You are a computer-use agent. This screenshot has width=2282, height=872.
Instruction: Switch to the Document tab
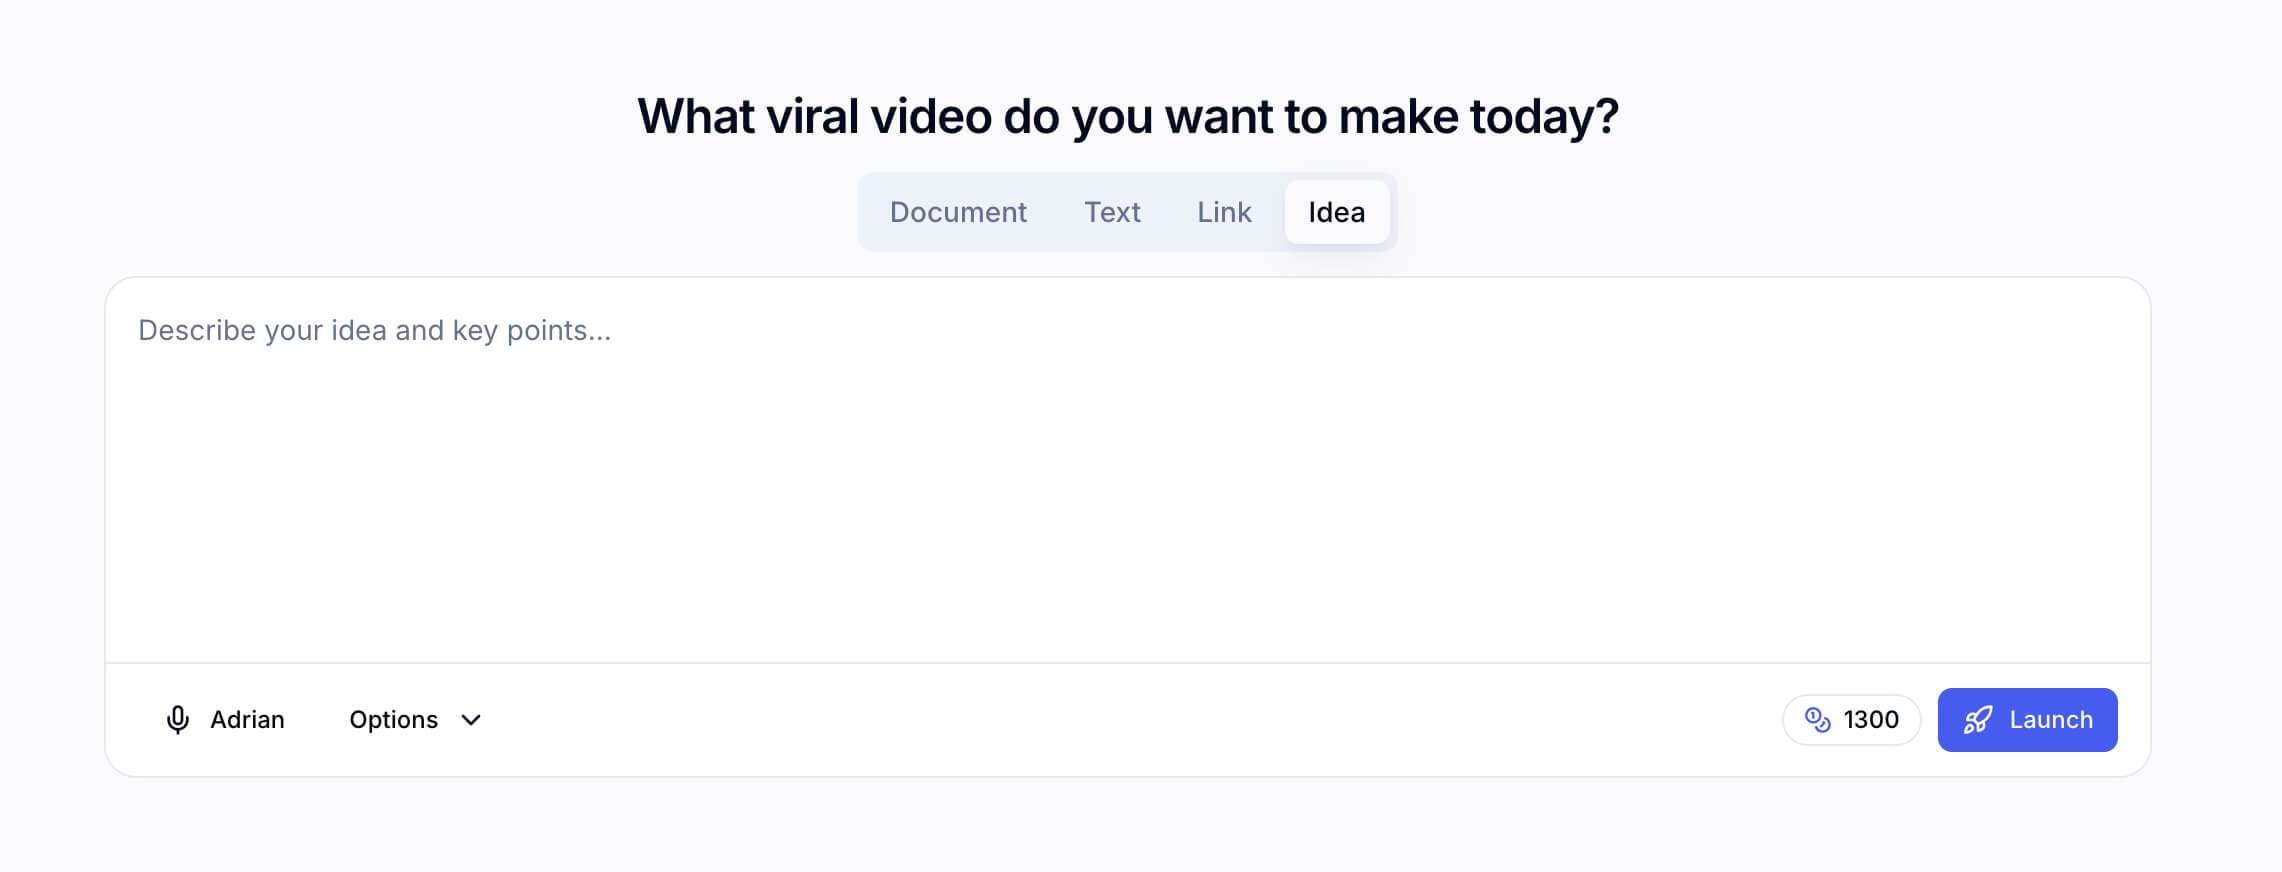(958, 212)
